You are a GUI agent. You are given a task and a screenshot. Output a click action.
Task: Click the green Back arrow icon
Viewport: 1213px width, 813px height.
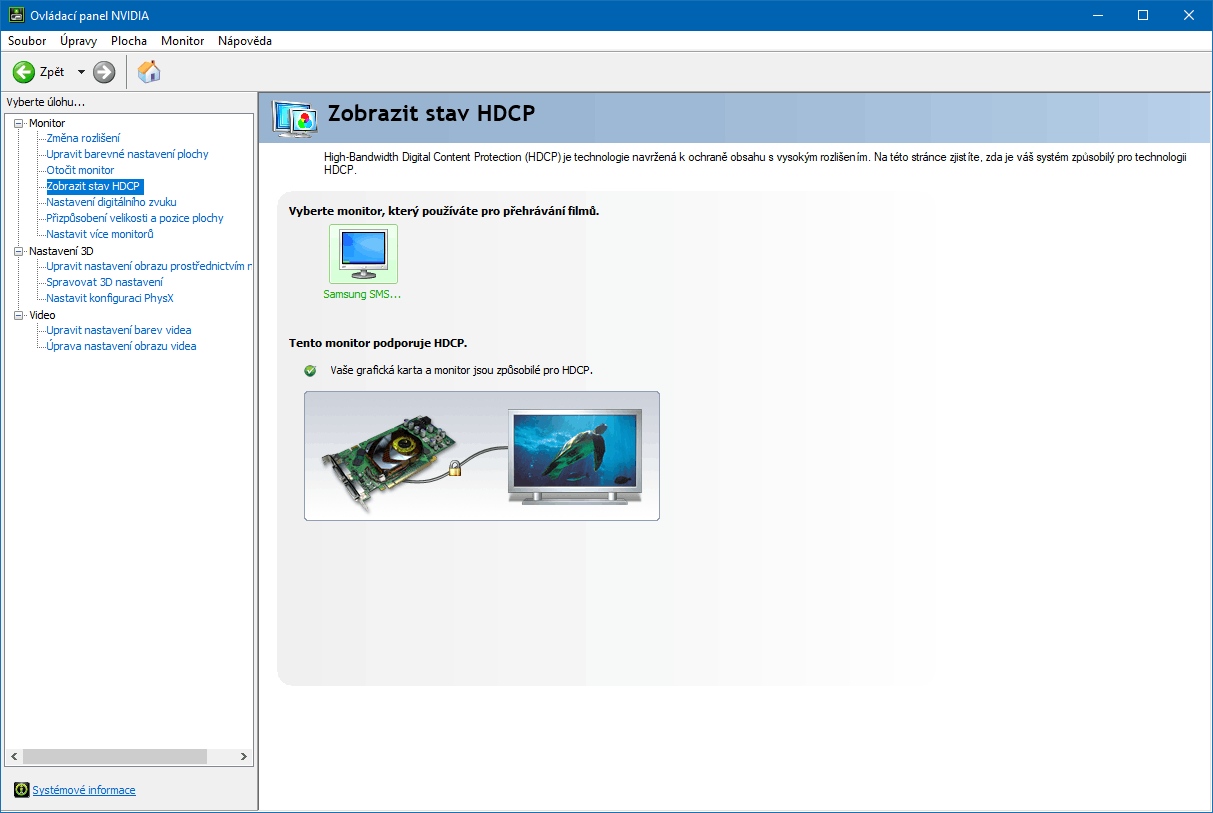coord(23,72)
